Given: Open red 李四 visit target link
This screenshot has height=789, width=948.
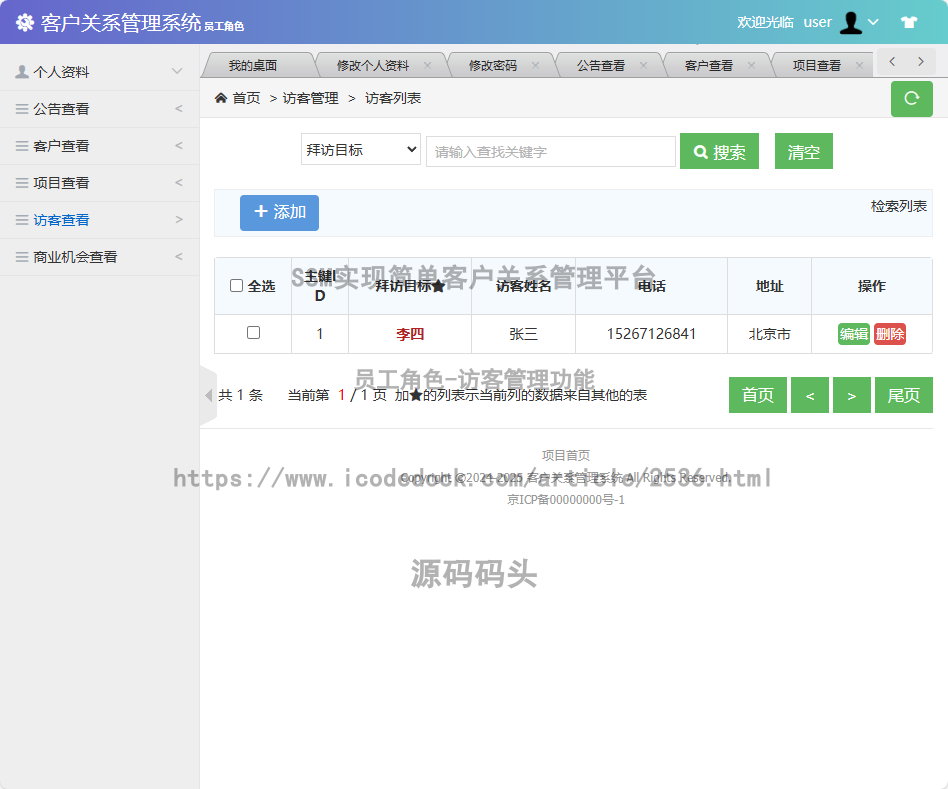Looking at the screenshot, I should point(410,334).
